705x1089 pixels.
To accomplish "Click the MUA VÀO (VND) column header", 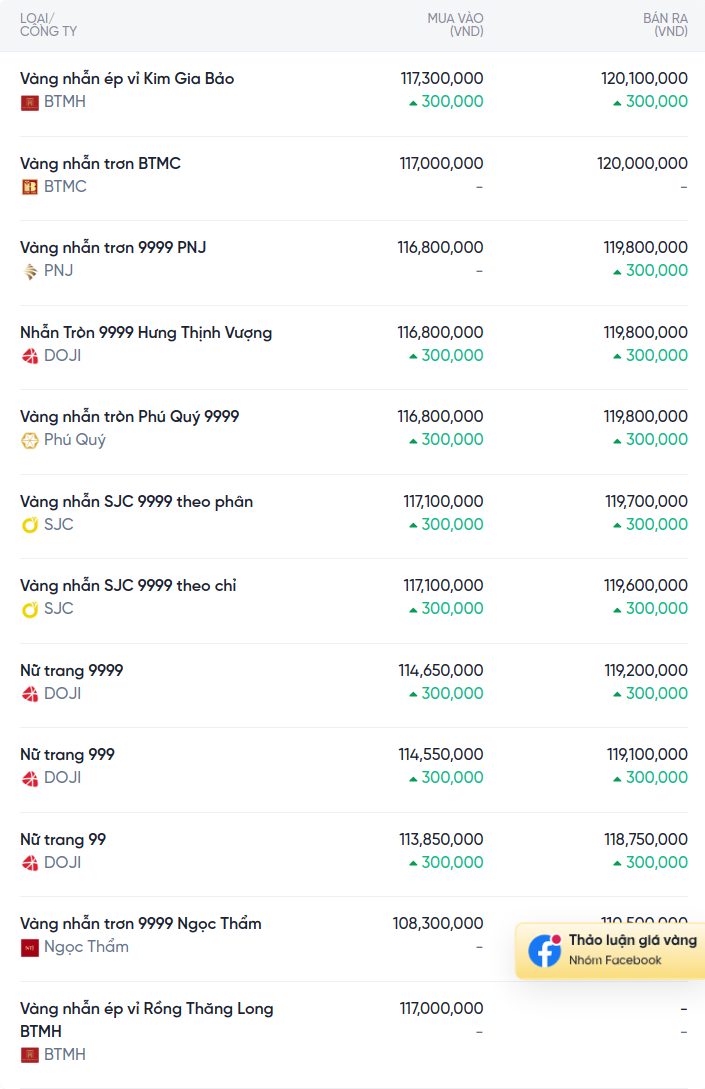I will (456, 25).
